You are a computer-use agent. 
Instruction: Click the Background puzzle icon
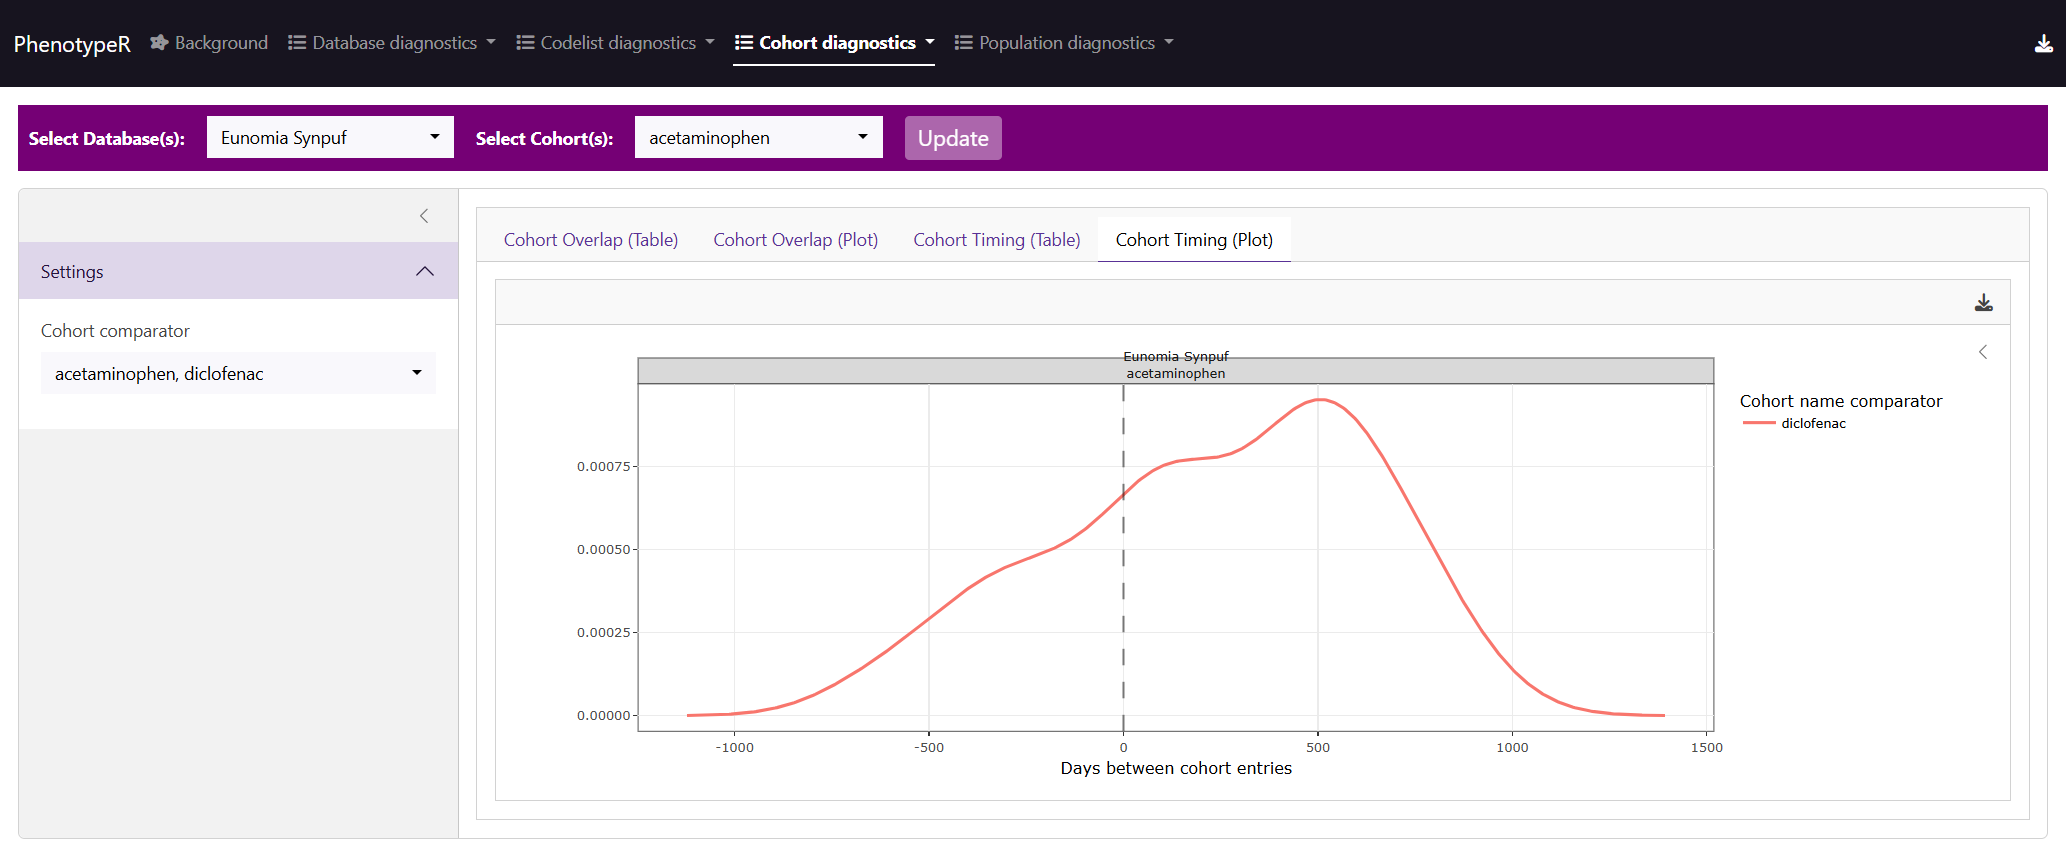pyautogui.click(x=159, y=43)
